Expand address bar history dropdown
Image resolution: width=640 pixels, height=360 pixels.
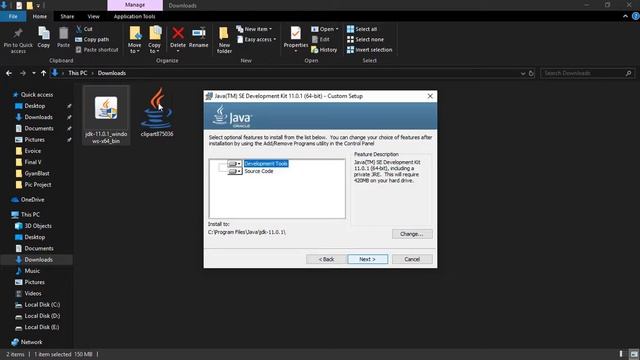point(523,73)
